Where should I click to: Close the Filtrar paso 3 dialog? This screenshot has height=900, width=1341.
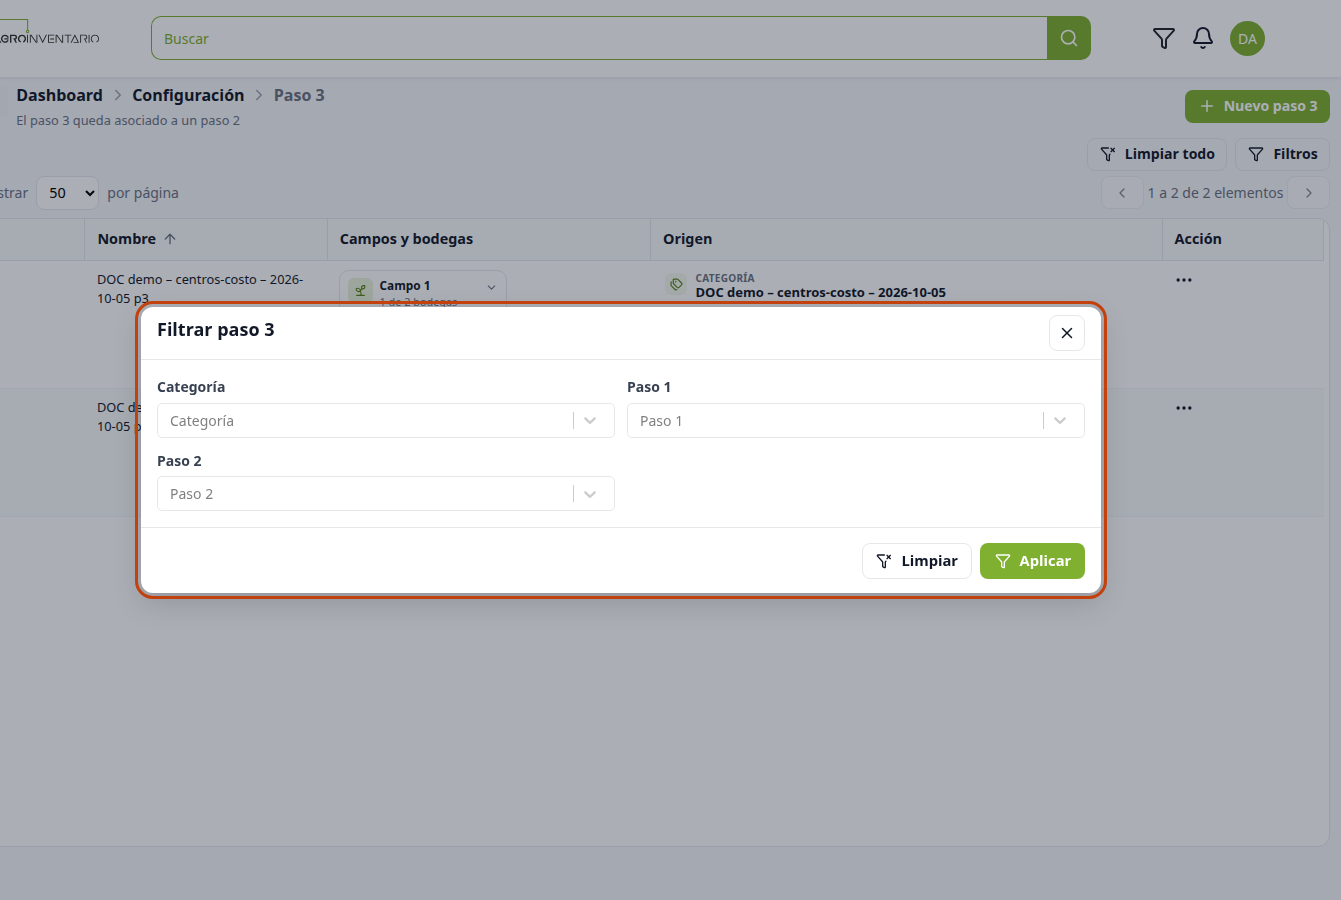tap(1067, 333)
